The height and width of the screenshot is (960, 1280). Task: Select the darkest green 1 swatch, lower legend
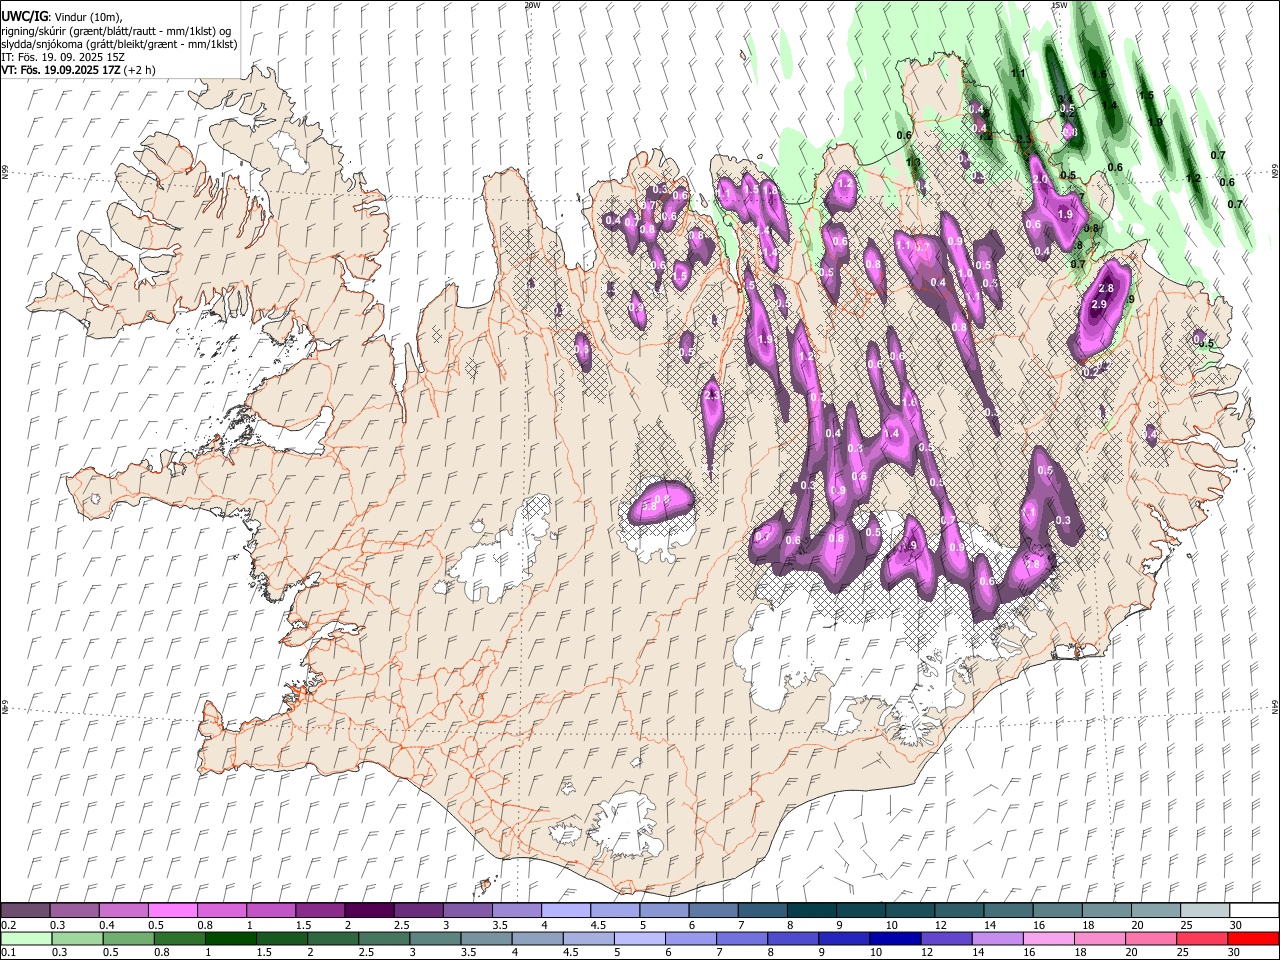click(x=230, y=938)
